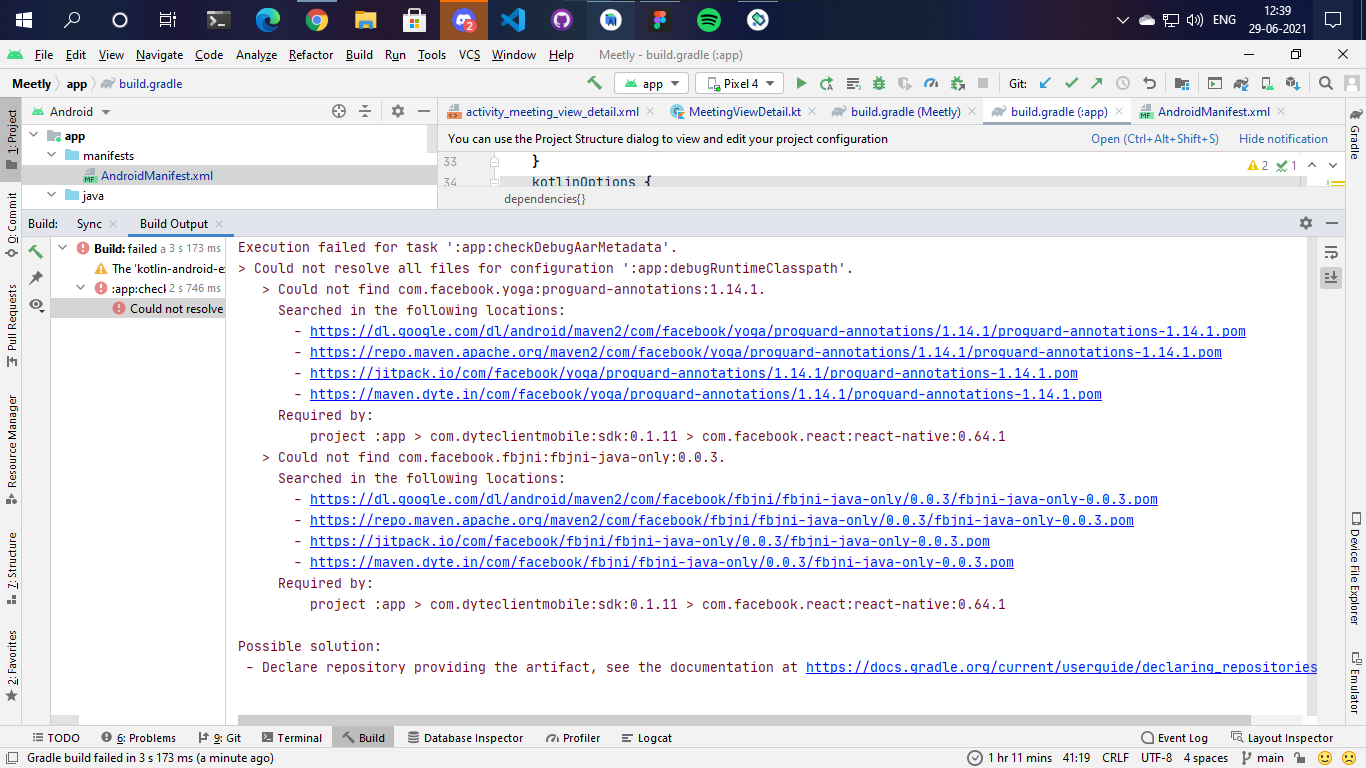1366x768 pixels.
Task: Click Apply Changes and Restart Activity icon
Action: pyautogui.click(x=827, y=84)
